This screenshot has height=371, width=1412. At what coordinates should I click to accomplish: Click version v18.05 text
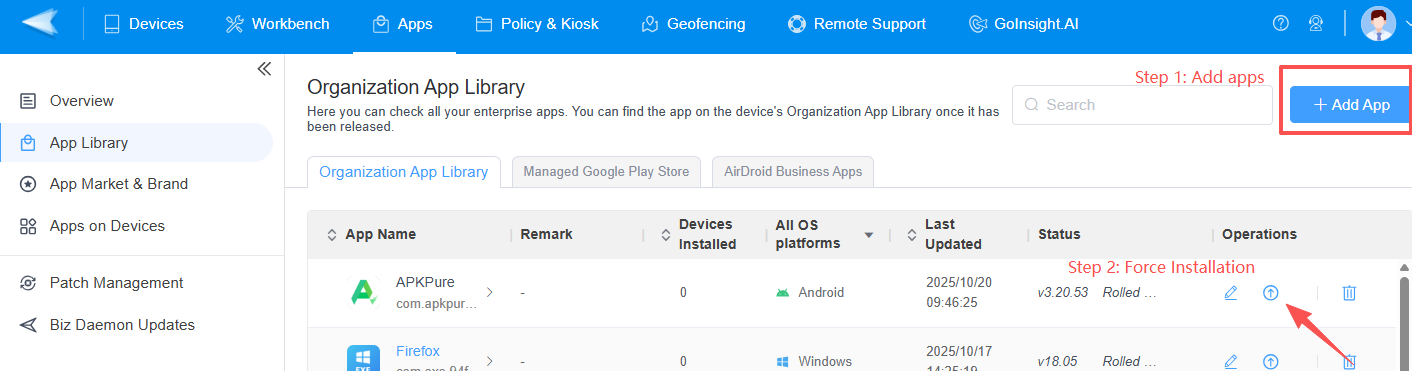tap(1058, 361)
